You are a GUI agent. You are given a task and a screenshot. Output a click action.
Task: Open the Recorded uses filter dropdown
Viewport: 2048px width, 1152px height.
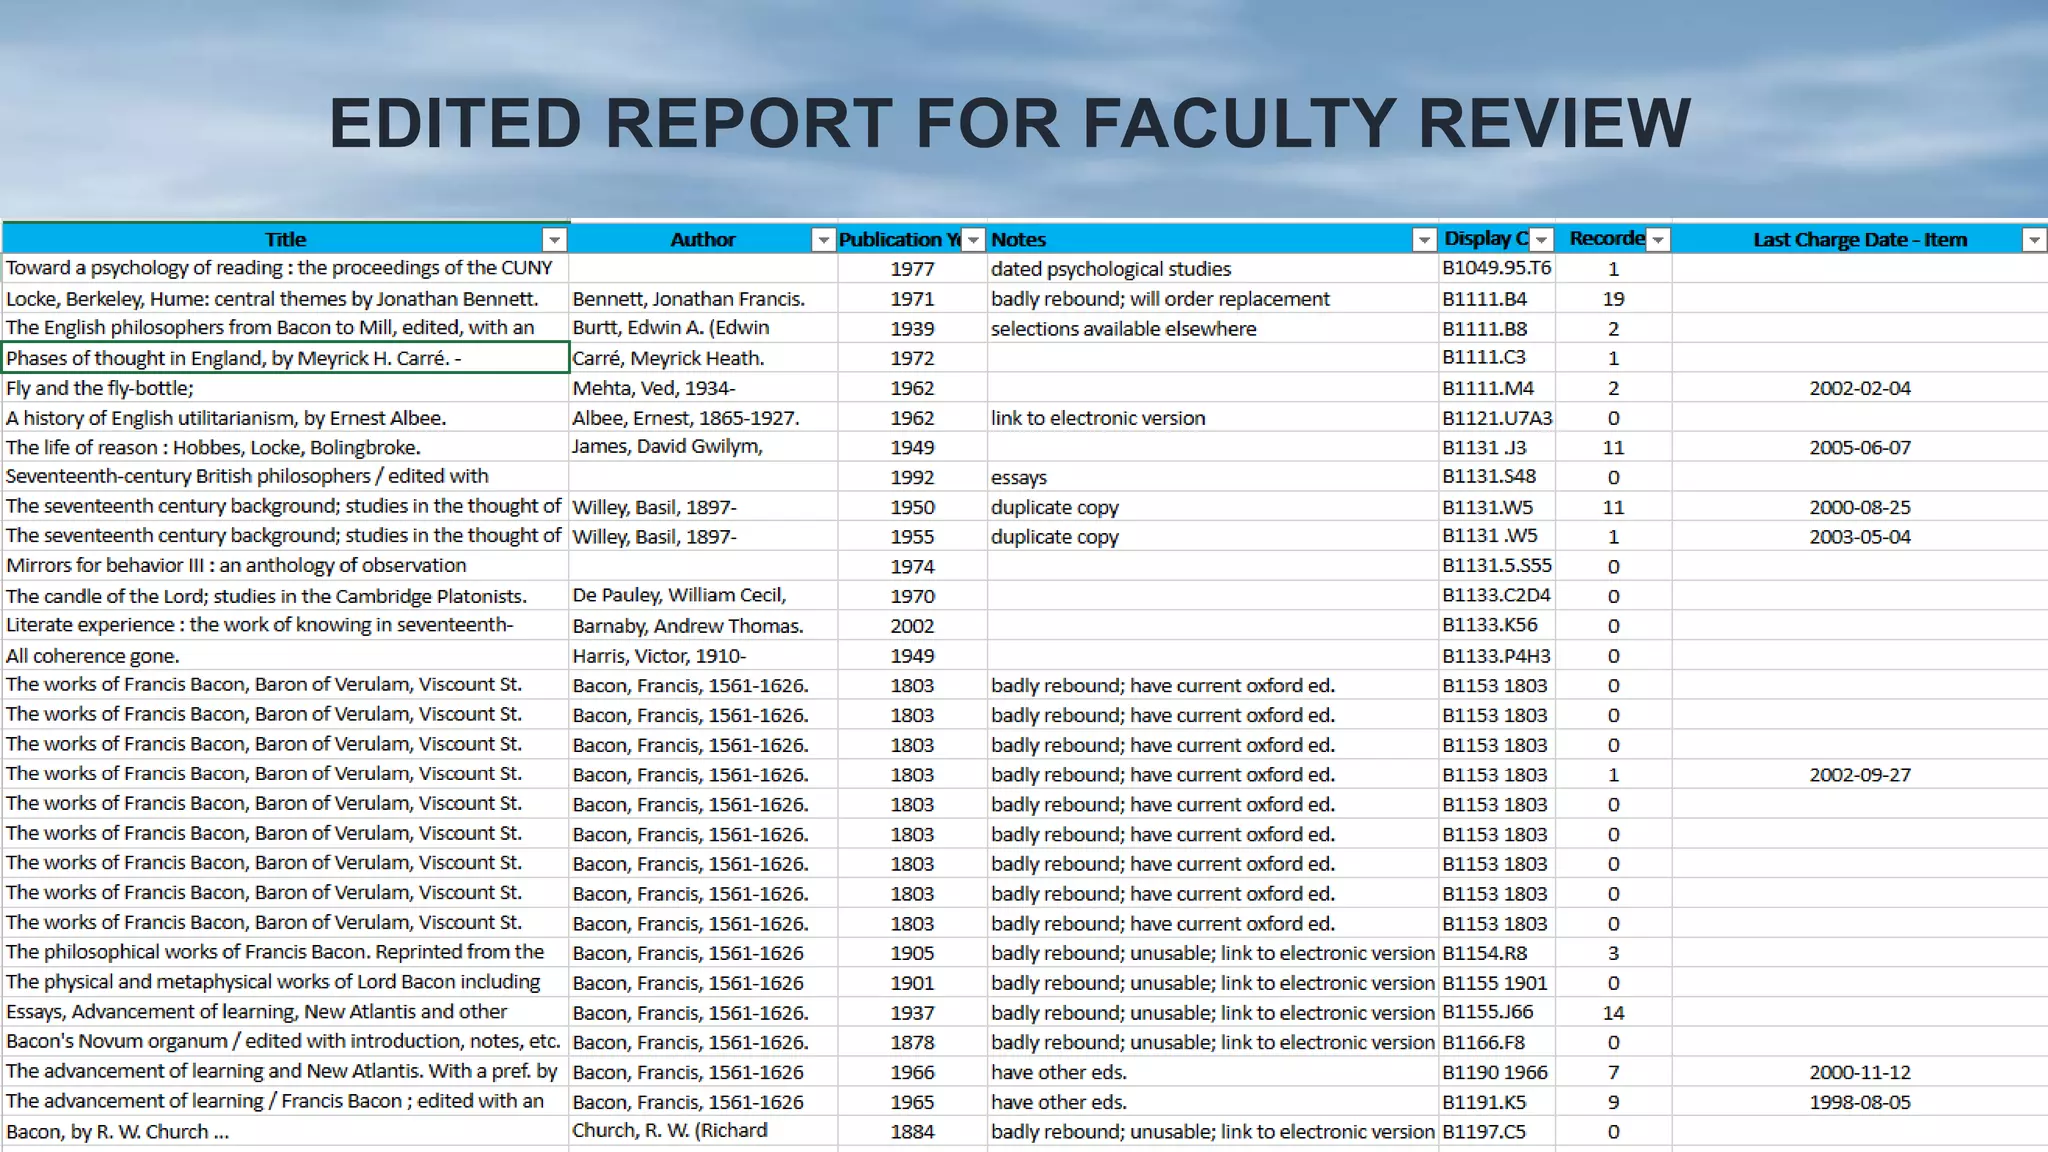point(1658,239)
